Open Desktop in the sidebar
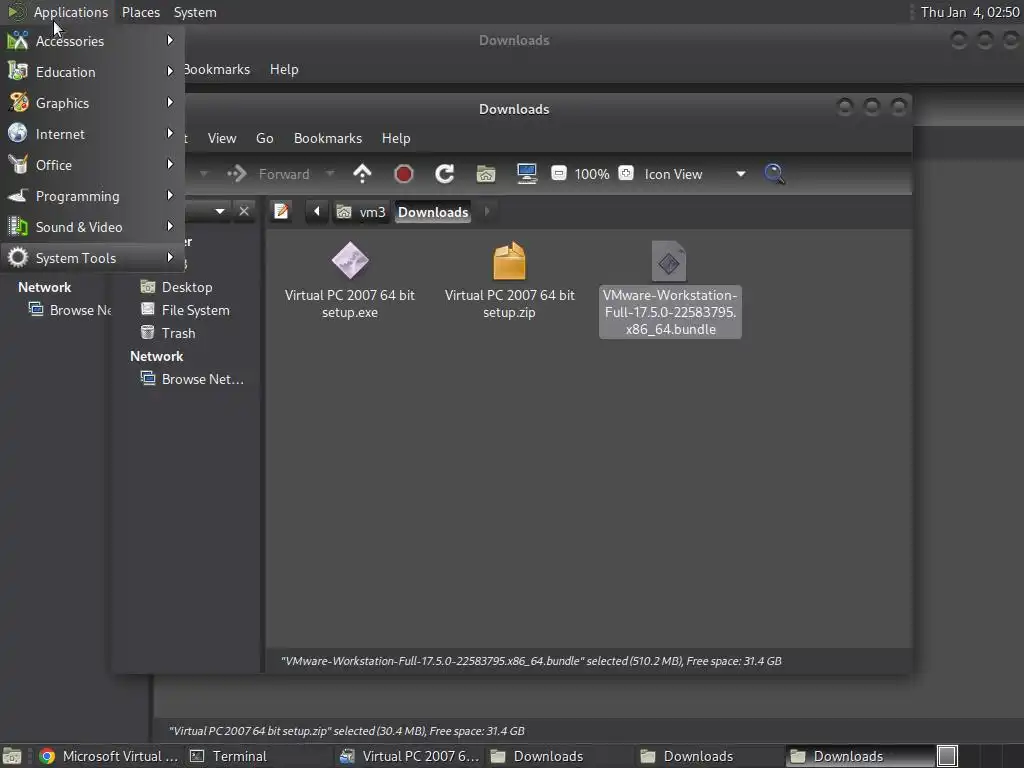1024x768 pixels. click(x=187, y=287)
